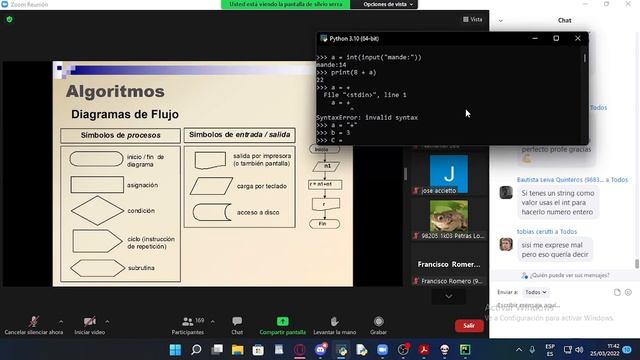Open the Participantes panel icon

187,322
